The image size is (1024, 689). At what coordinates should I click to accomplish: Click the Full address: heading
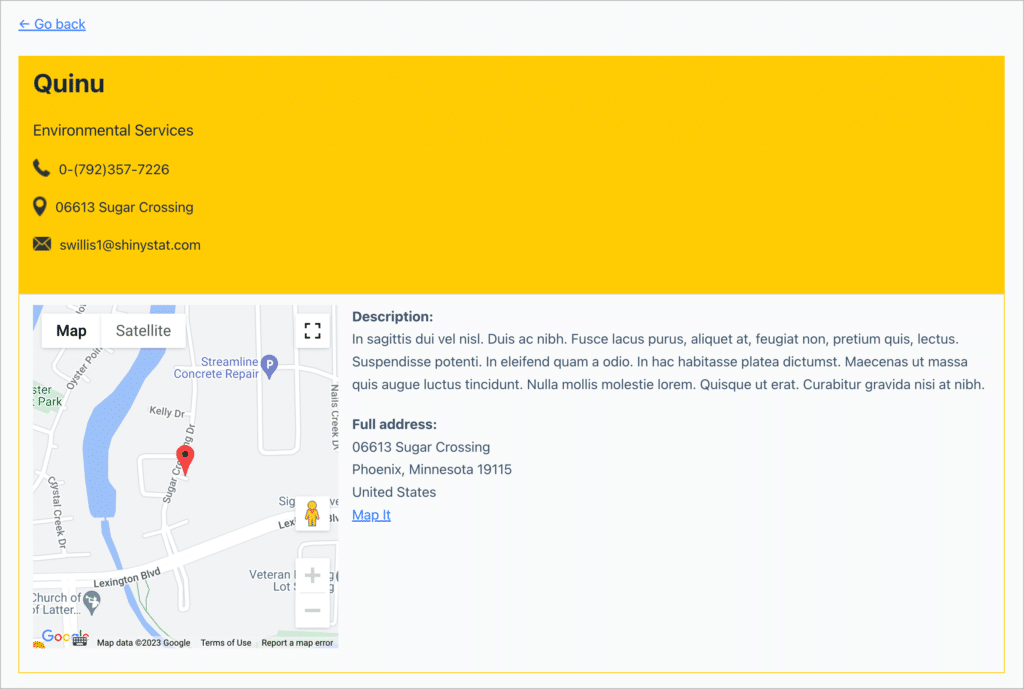[394, 425]
